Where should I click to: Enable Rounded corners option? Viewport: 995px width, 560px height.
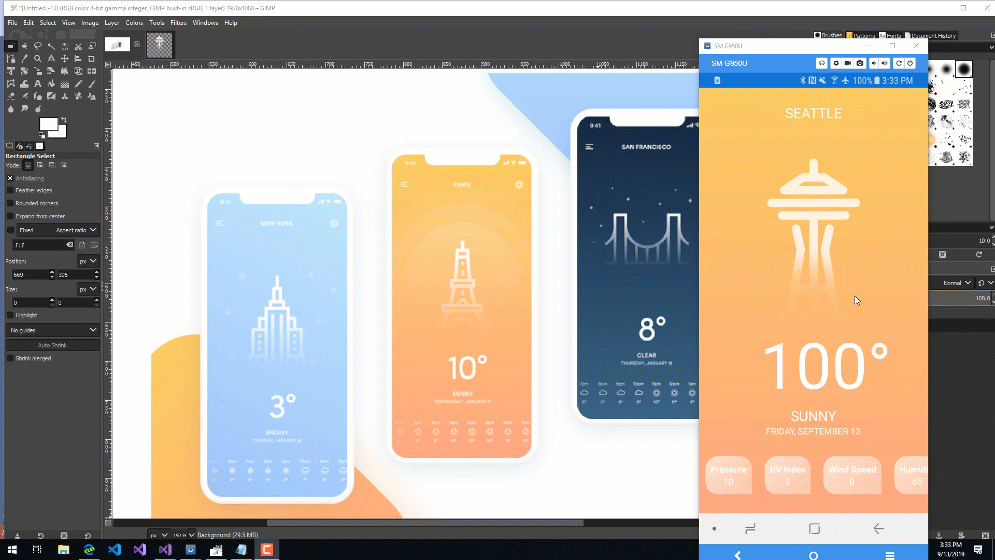pyautogui.click(x=10, y=203)
